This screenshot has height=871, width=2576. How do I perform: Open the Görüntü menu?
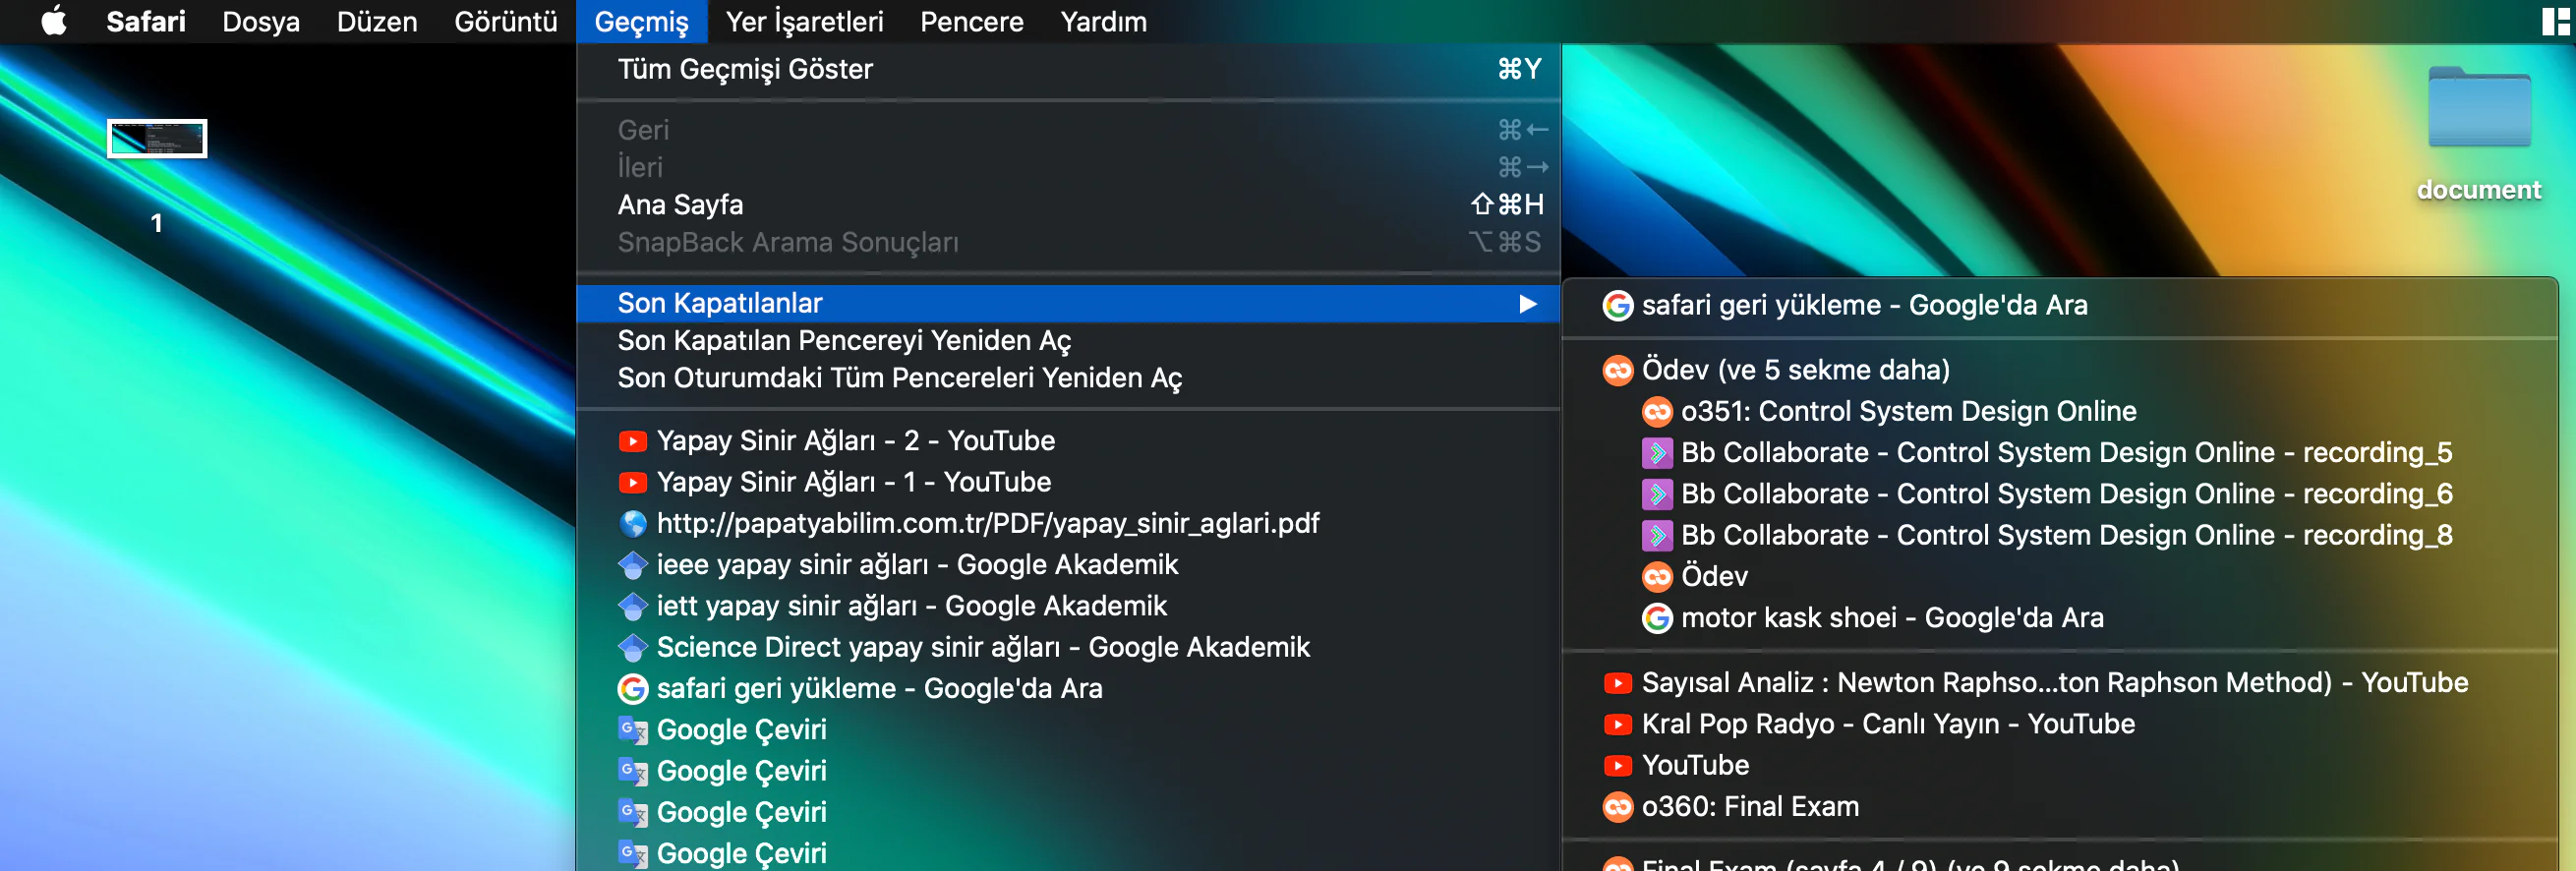pyautogui.click(x=505, y=21)
